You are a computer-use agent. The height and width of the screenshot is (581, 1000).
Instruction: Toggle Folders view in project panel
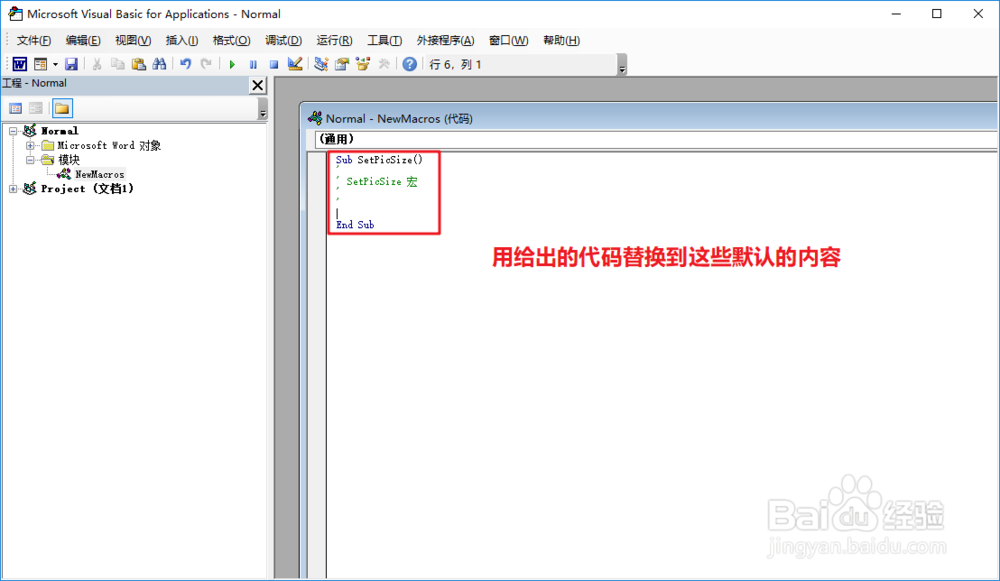(62, 108)
